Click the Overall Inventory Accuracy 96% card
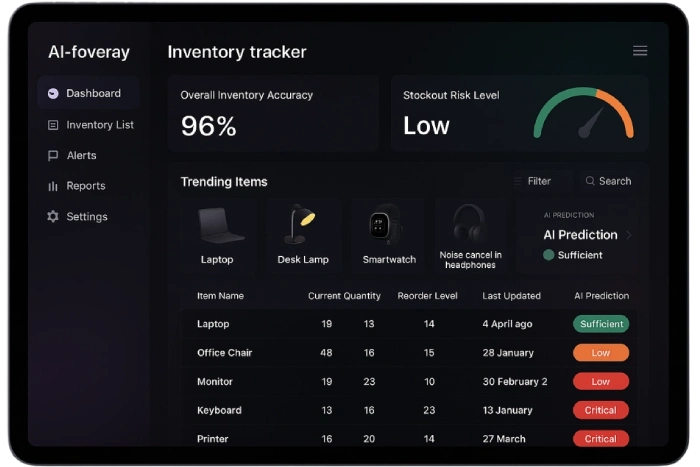 (273, 113)
